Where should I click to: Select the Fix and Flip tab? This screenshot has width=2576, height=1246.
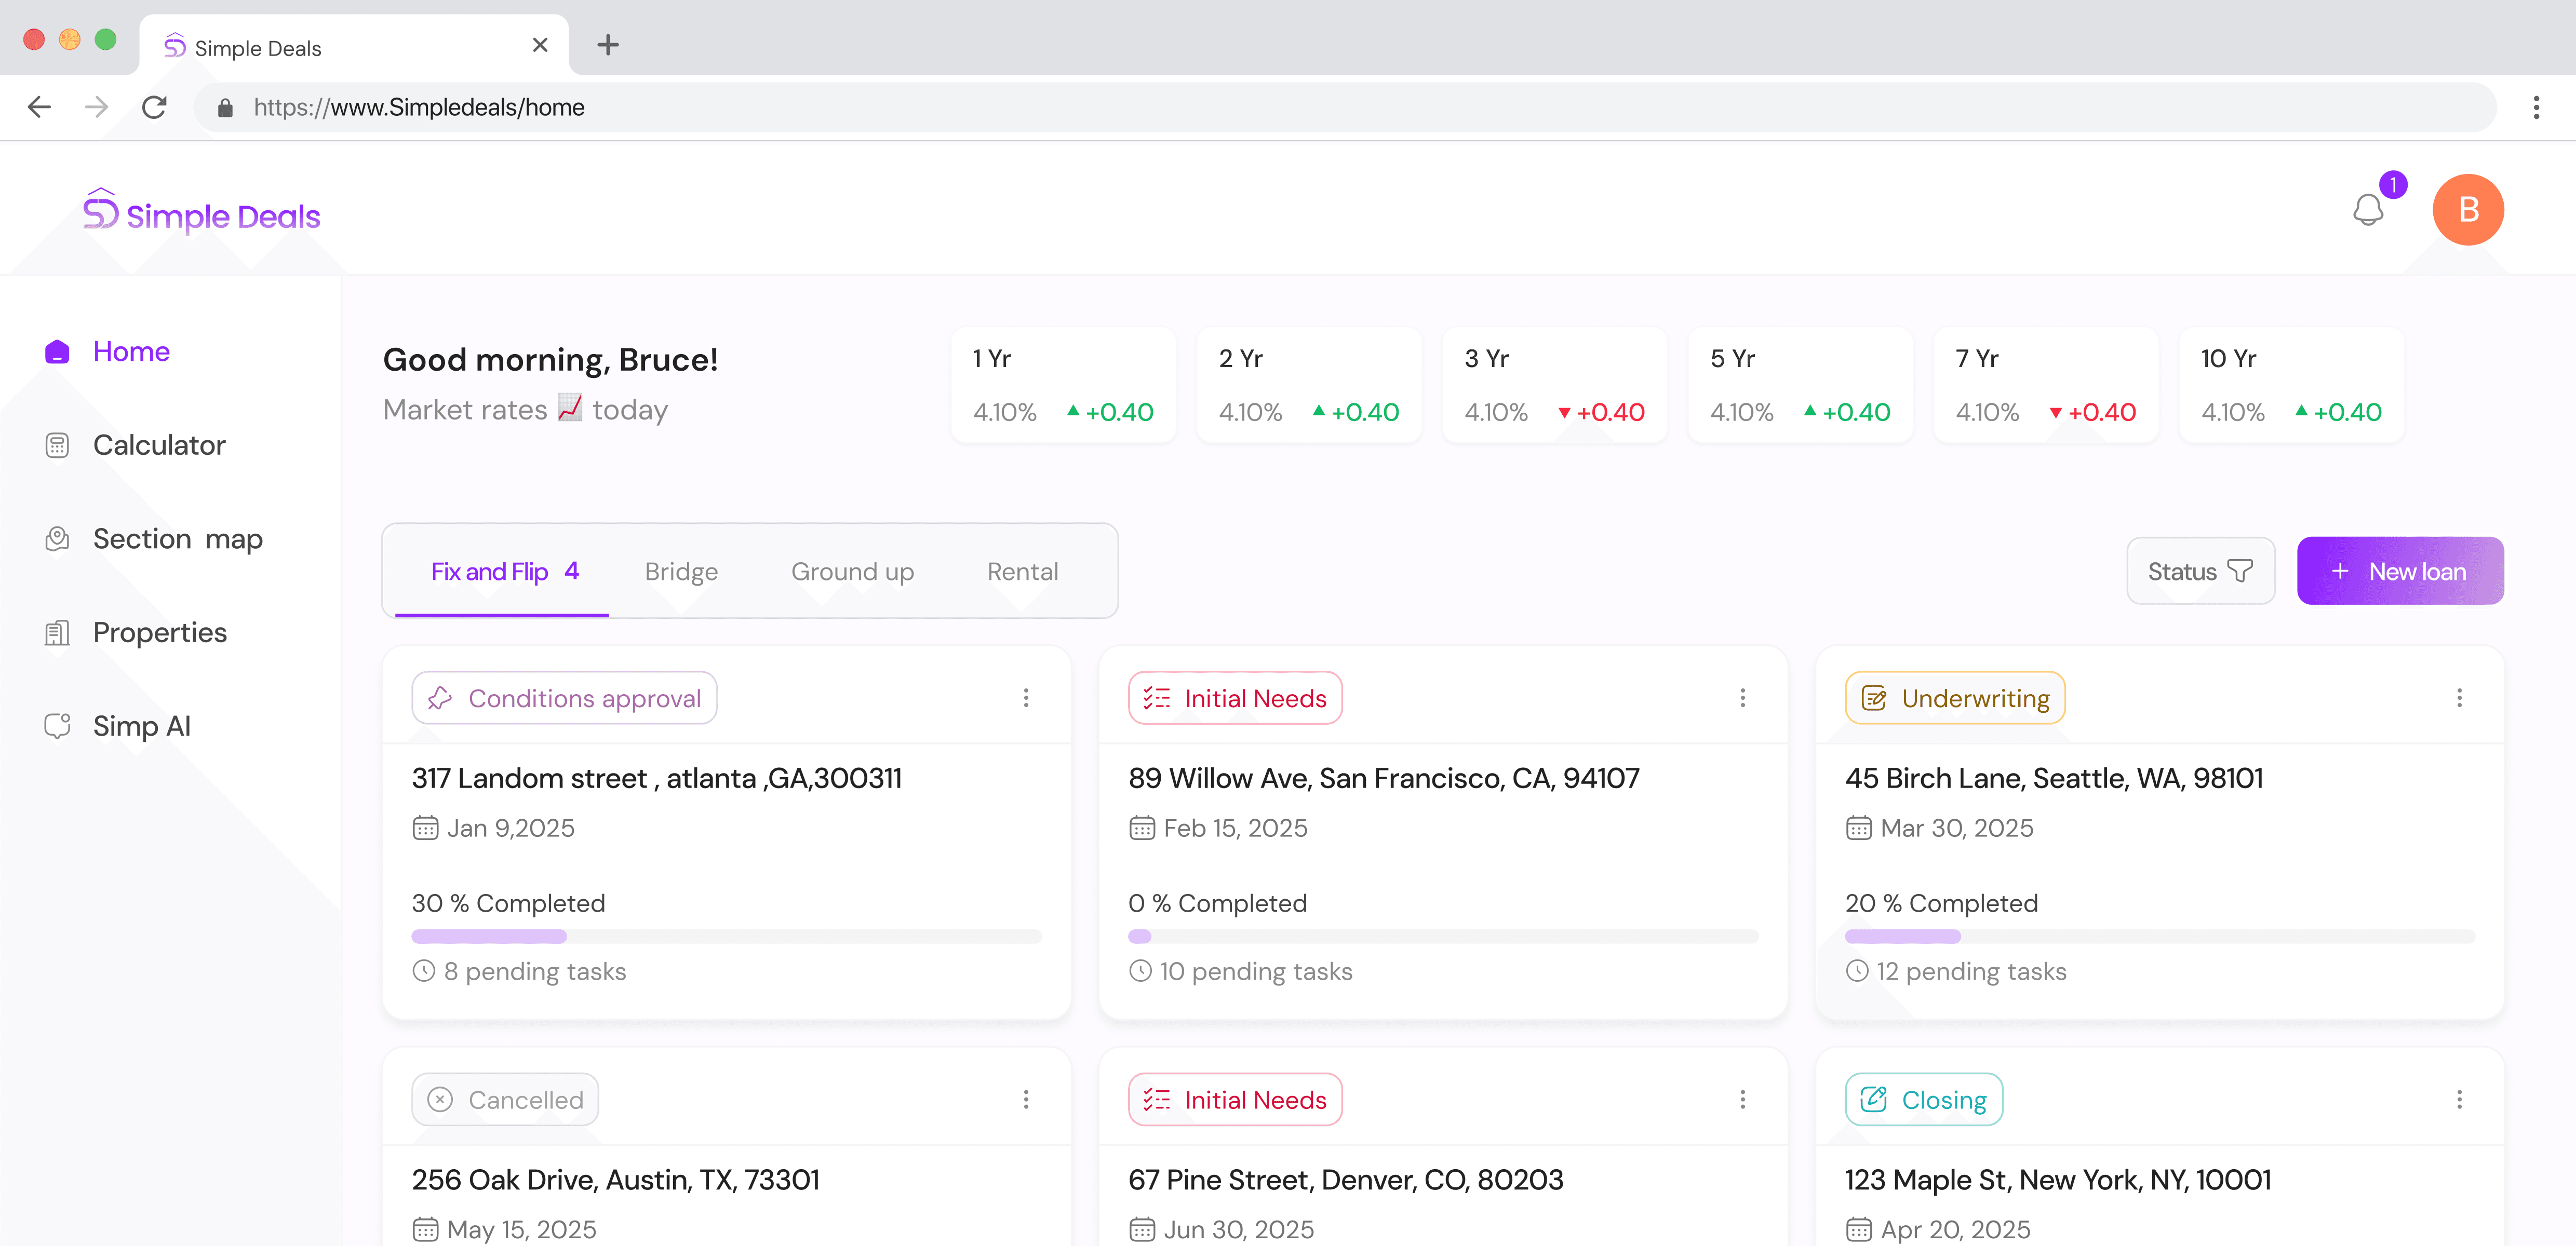click(503, 572)
